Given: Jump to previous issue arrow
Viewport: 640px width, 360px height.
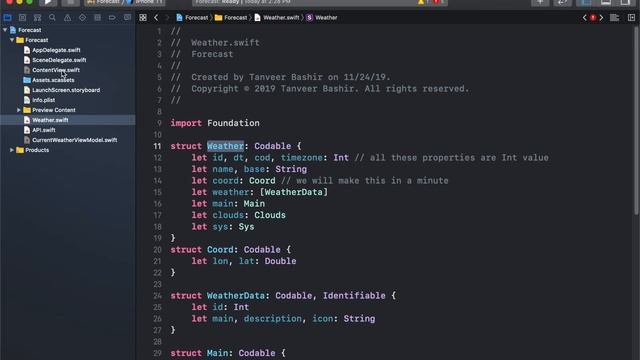Looking at the screenshot, I should tap(584, 18).
